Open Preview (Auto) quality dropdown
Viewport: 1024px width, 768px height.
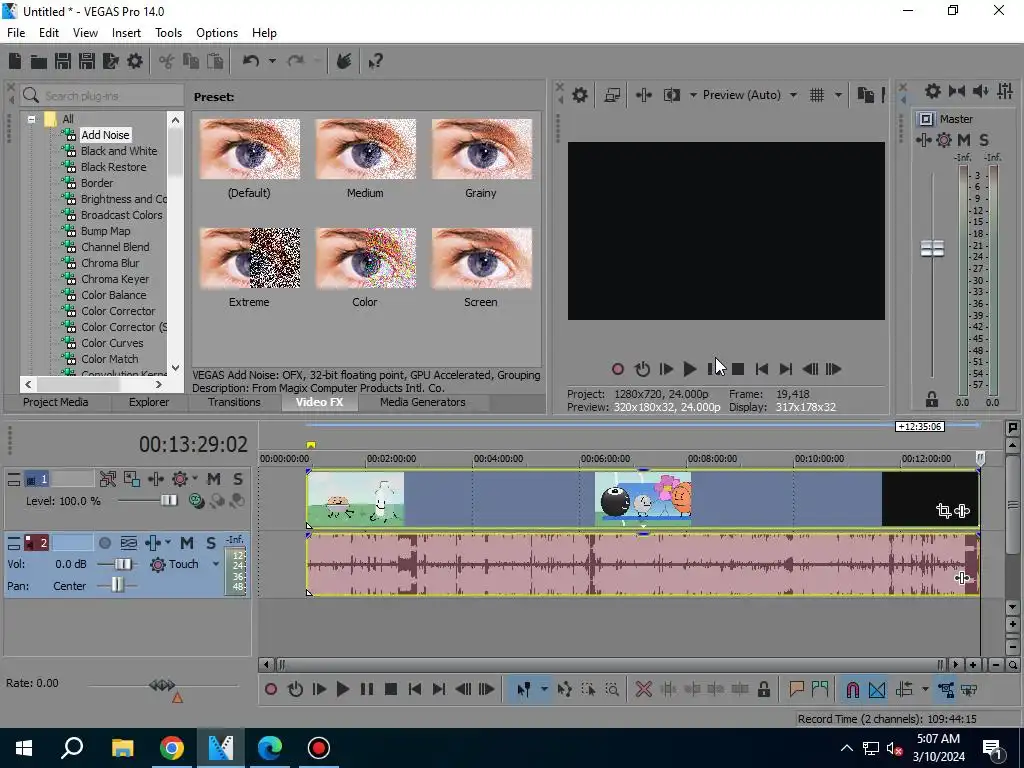point(793,95)
